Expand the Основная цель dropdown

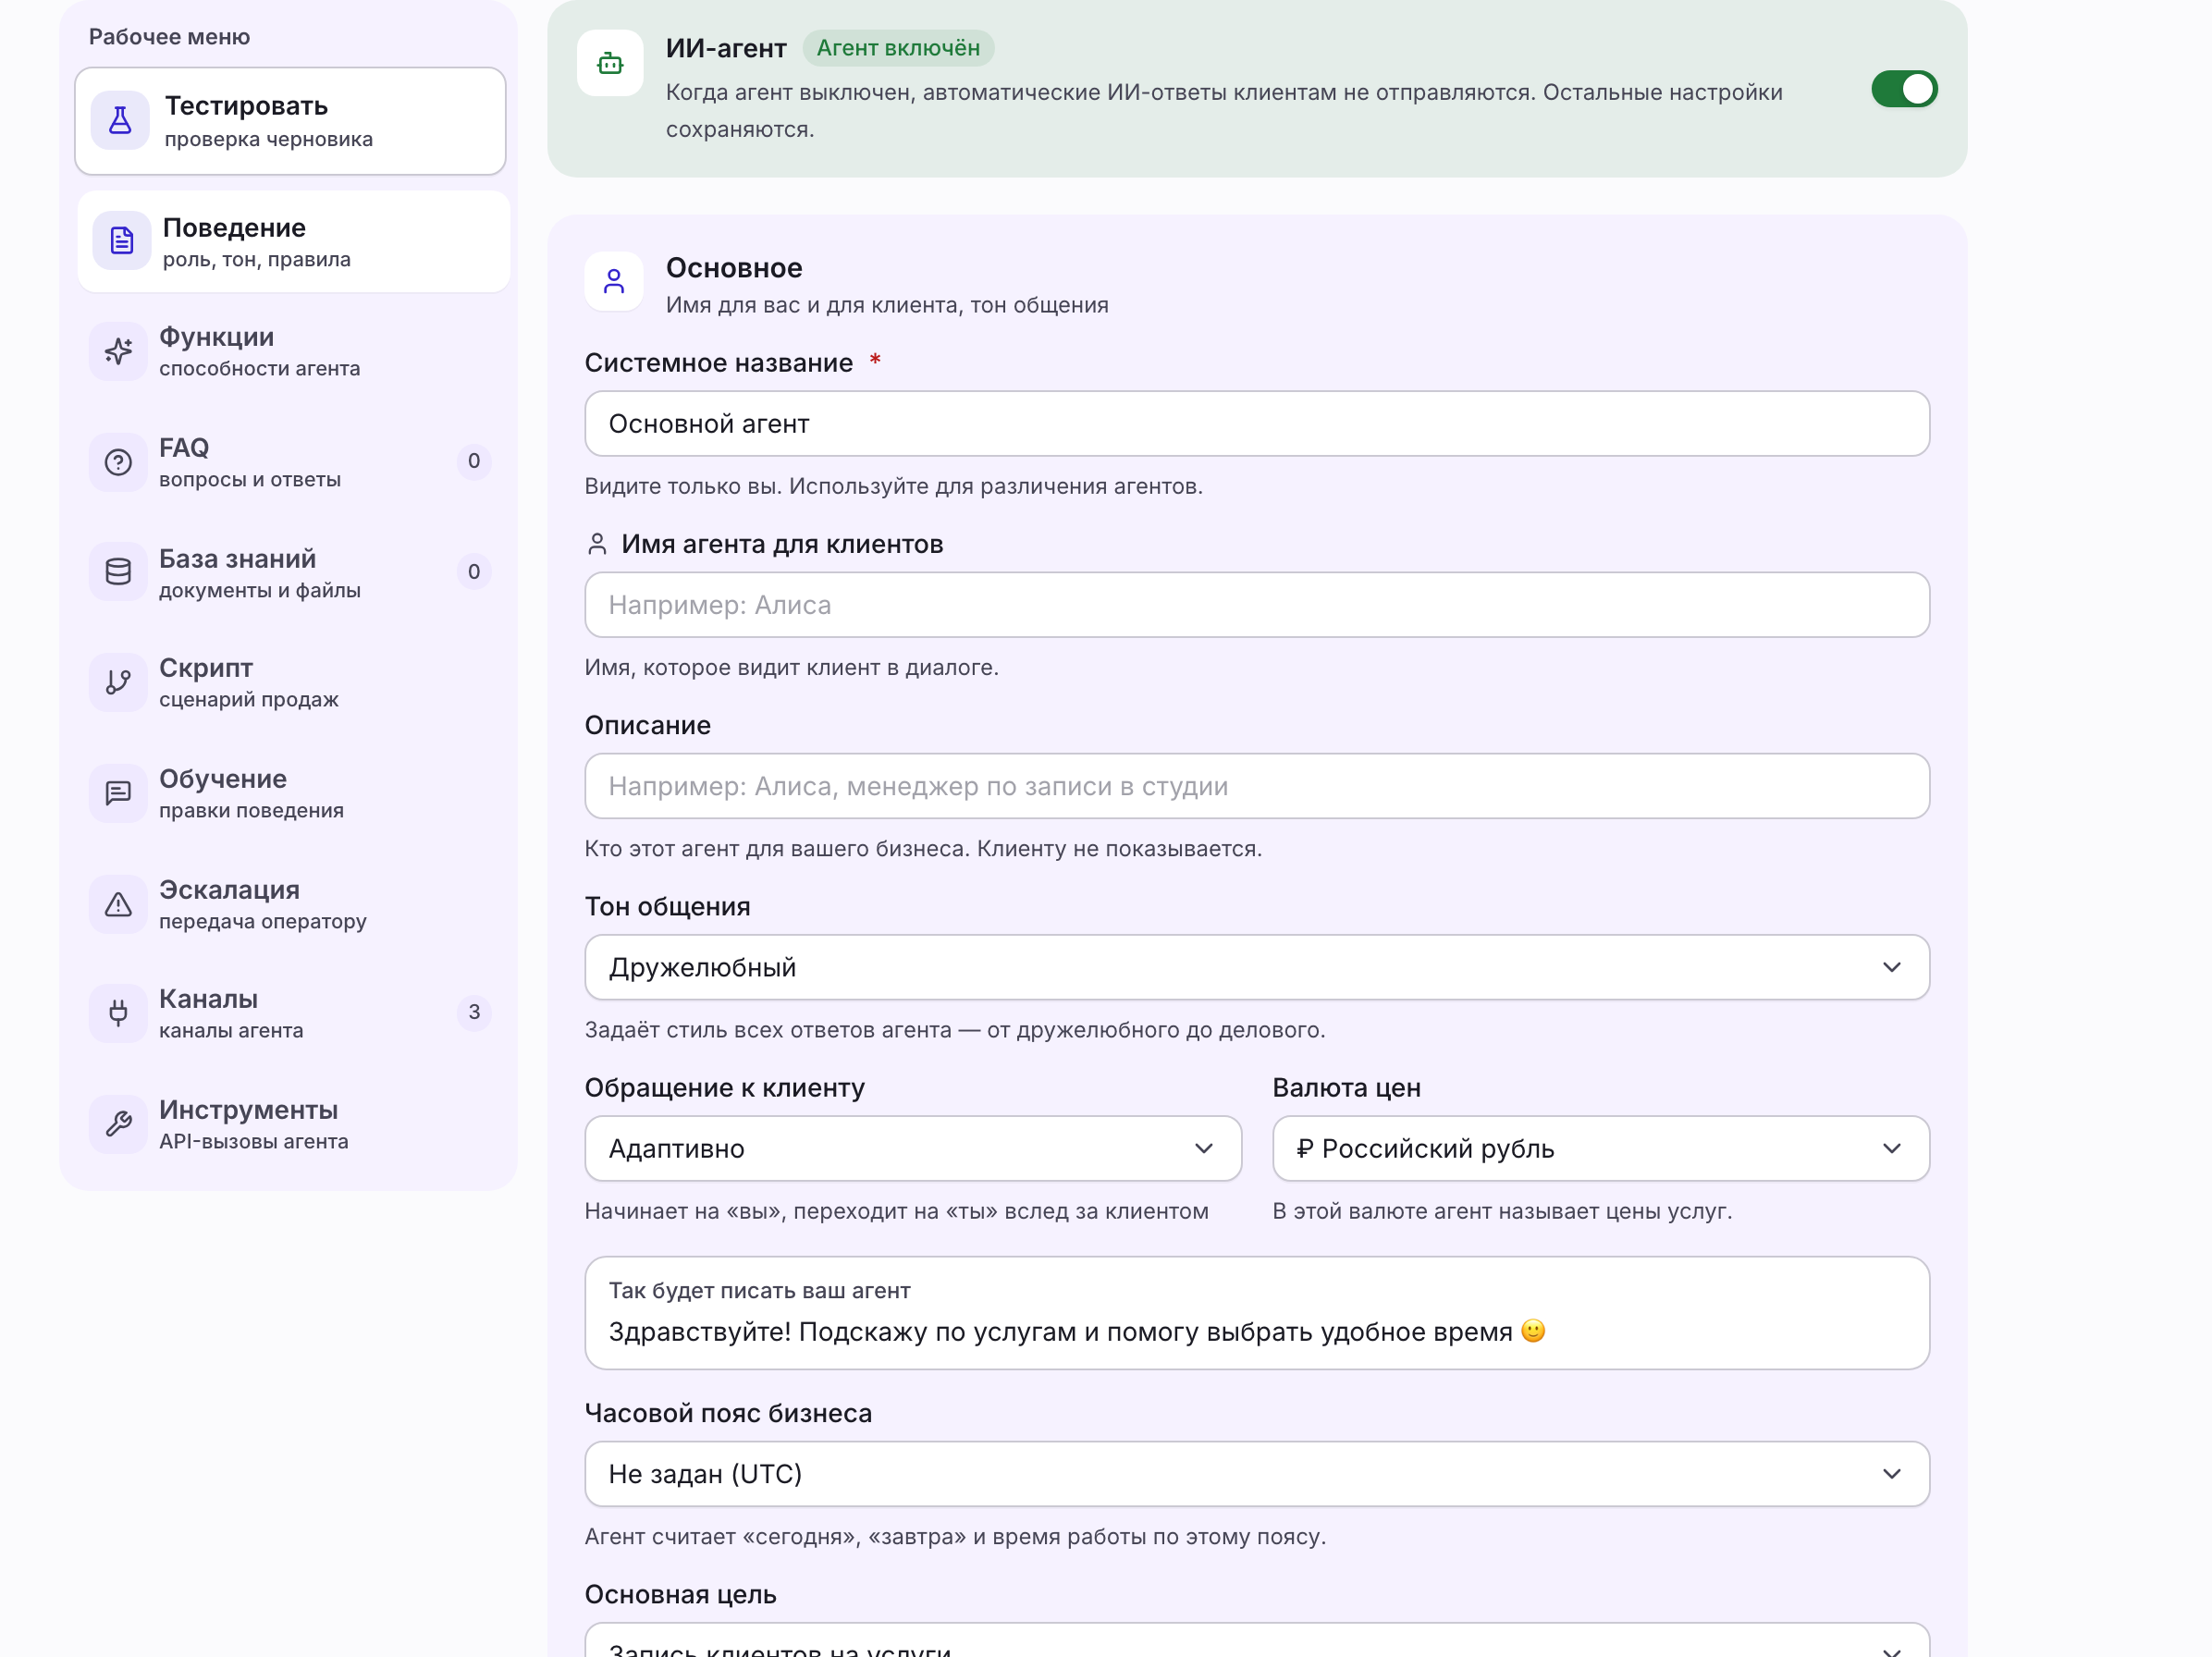[1257, 1641]
